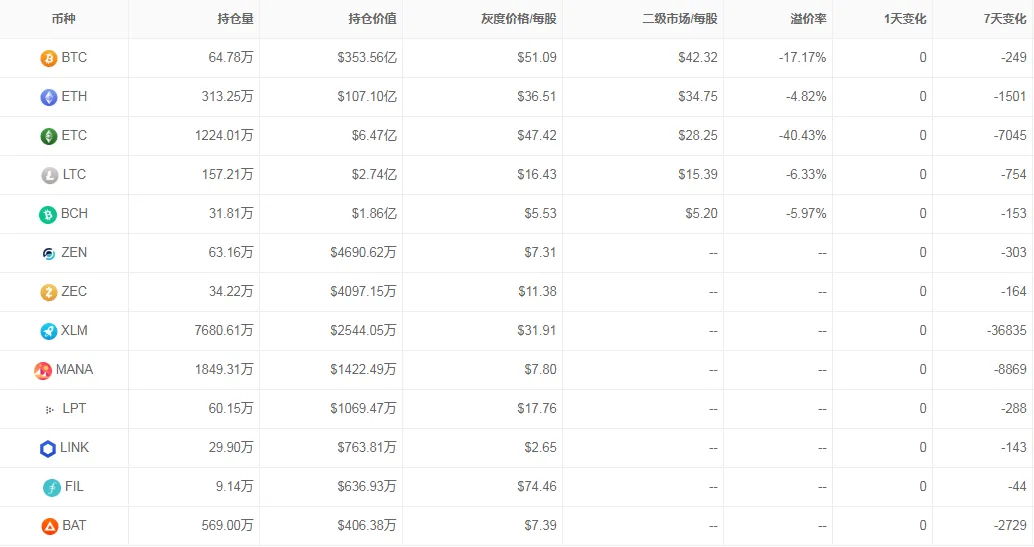Open the MANA coin name link
The image size is (1034, 547).
(x=74, y=370)
